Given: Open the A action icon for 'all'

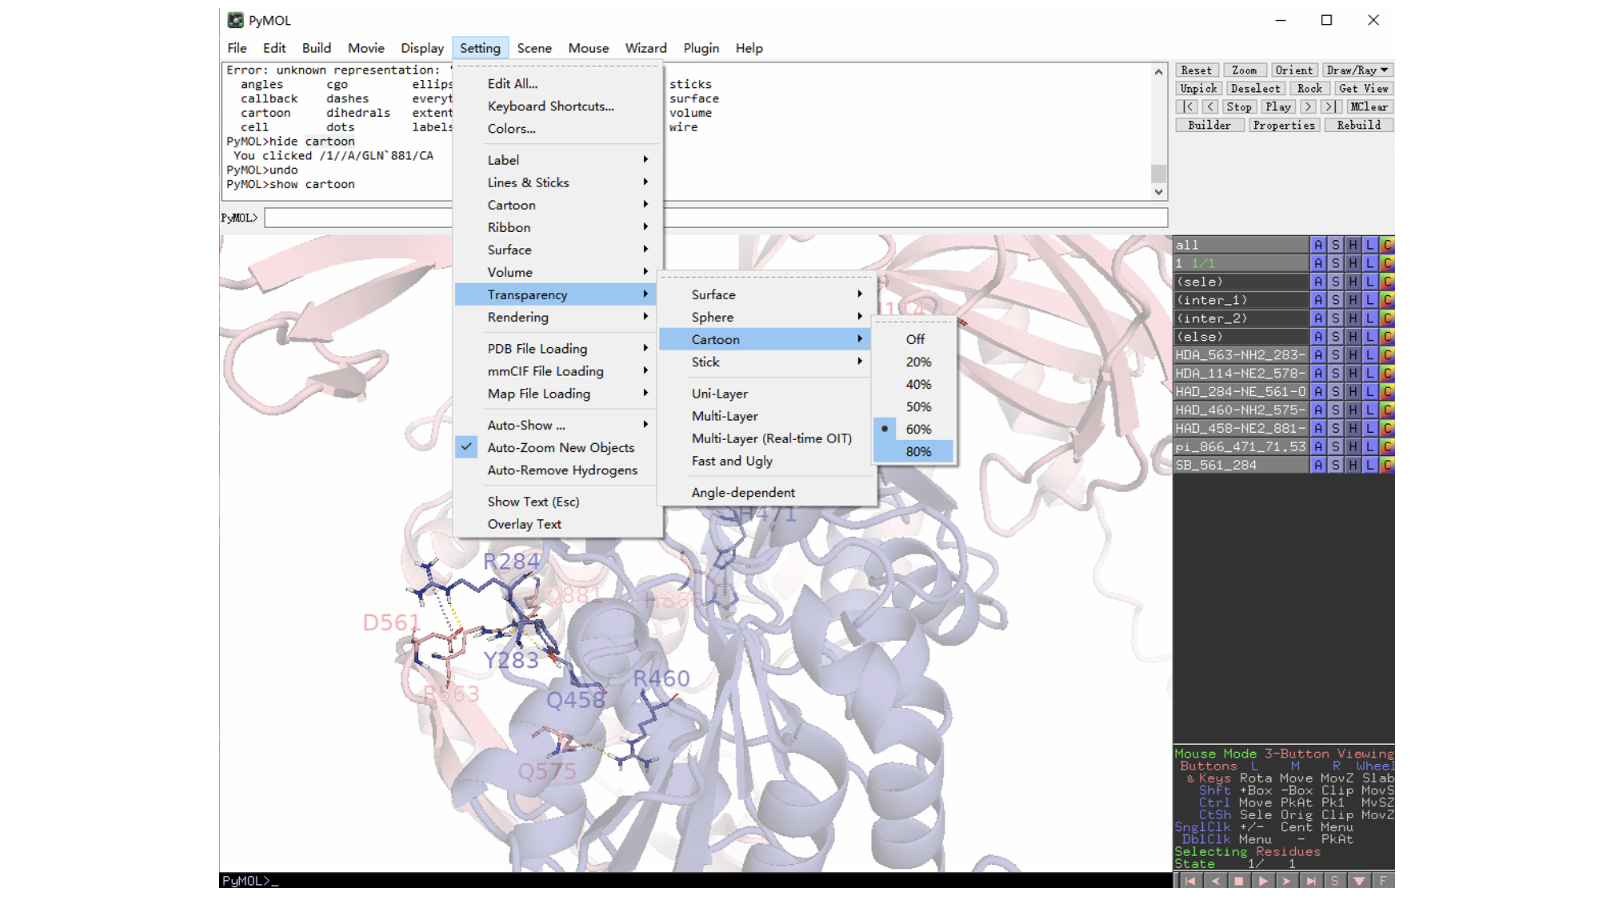Looking at the screenshot, I should coord(1318,245).
